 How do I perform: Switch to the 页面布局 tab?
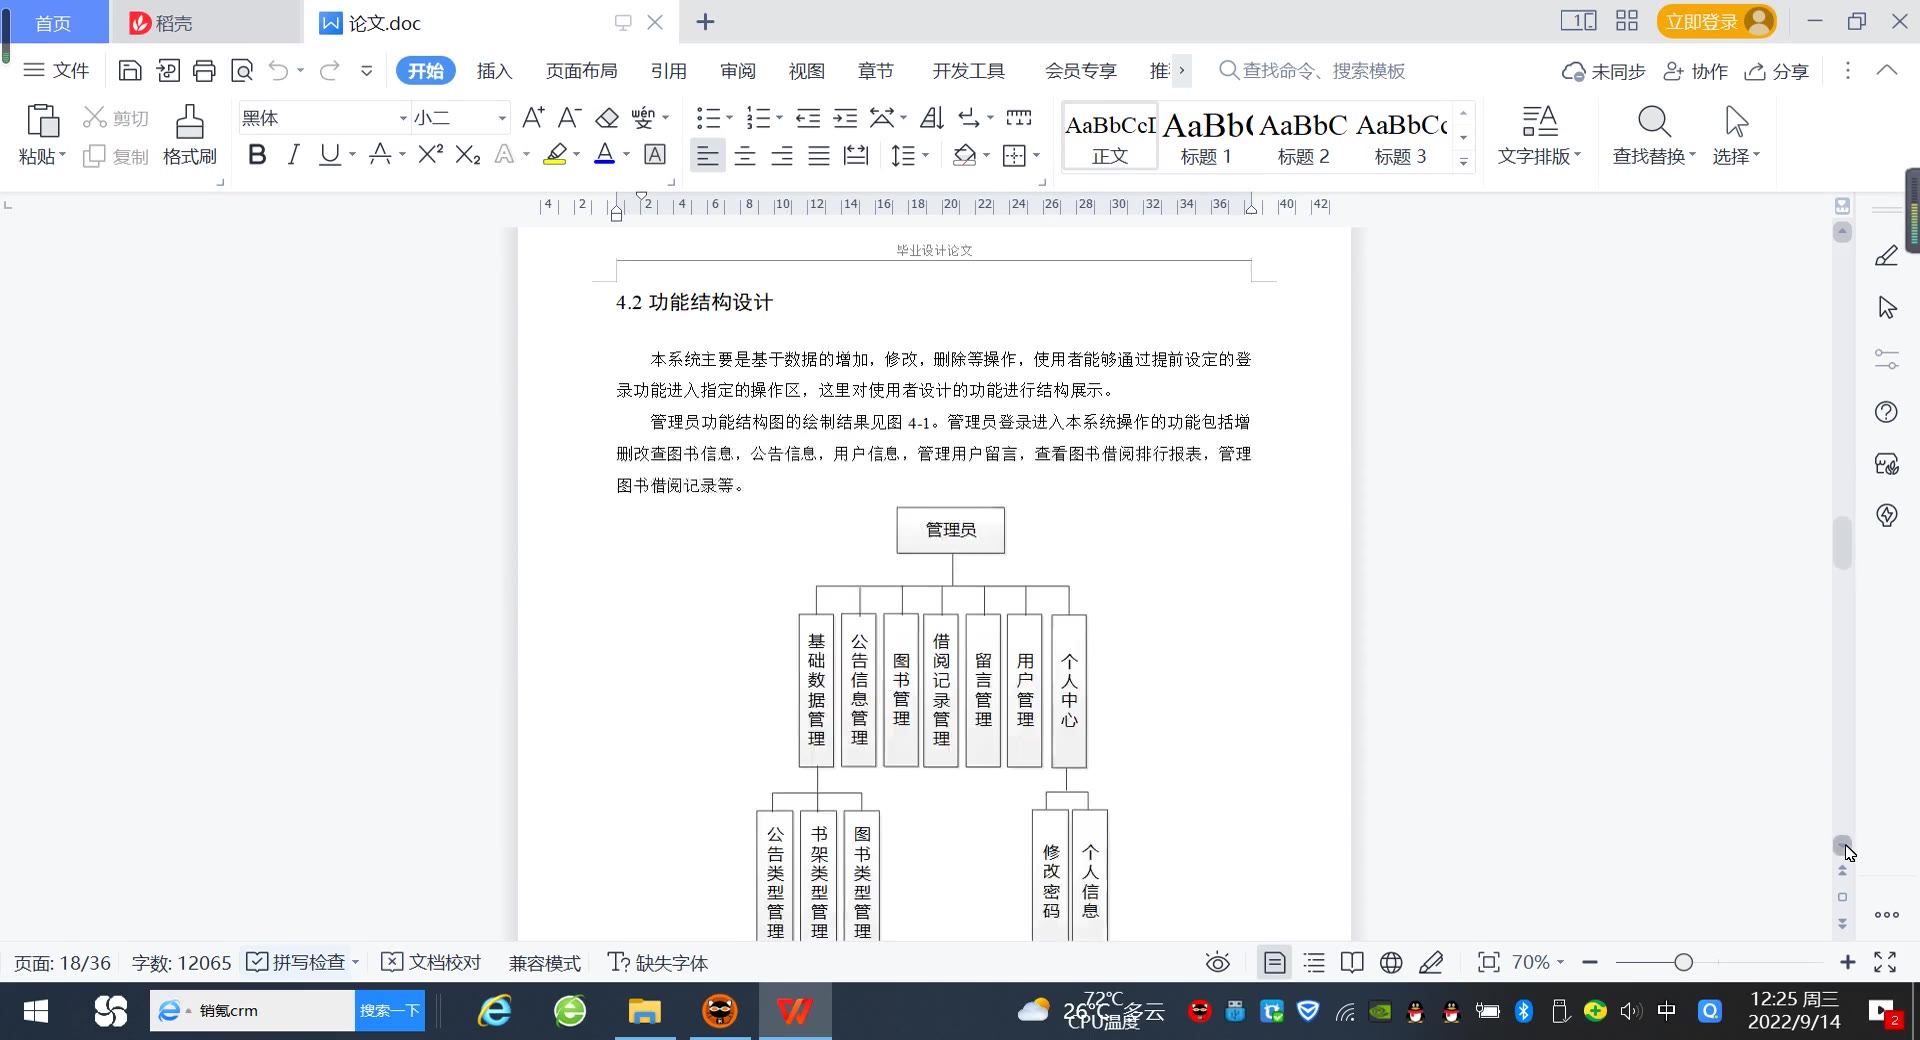pos(581,70)
